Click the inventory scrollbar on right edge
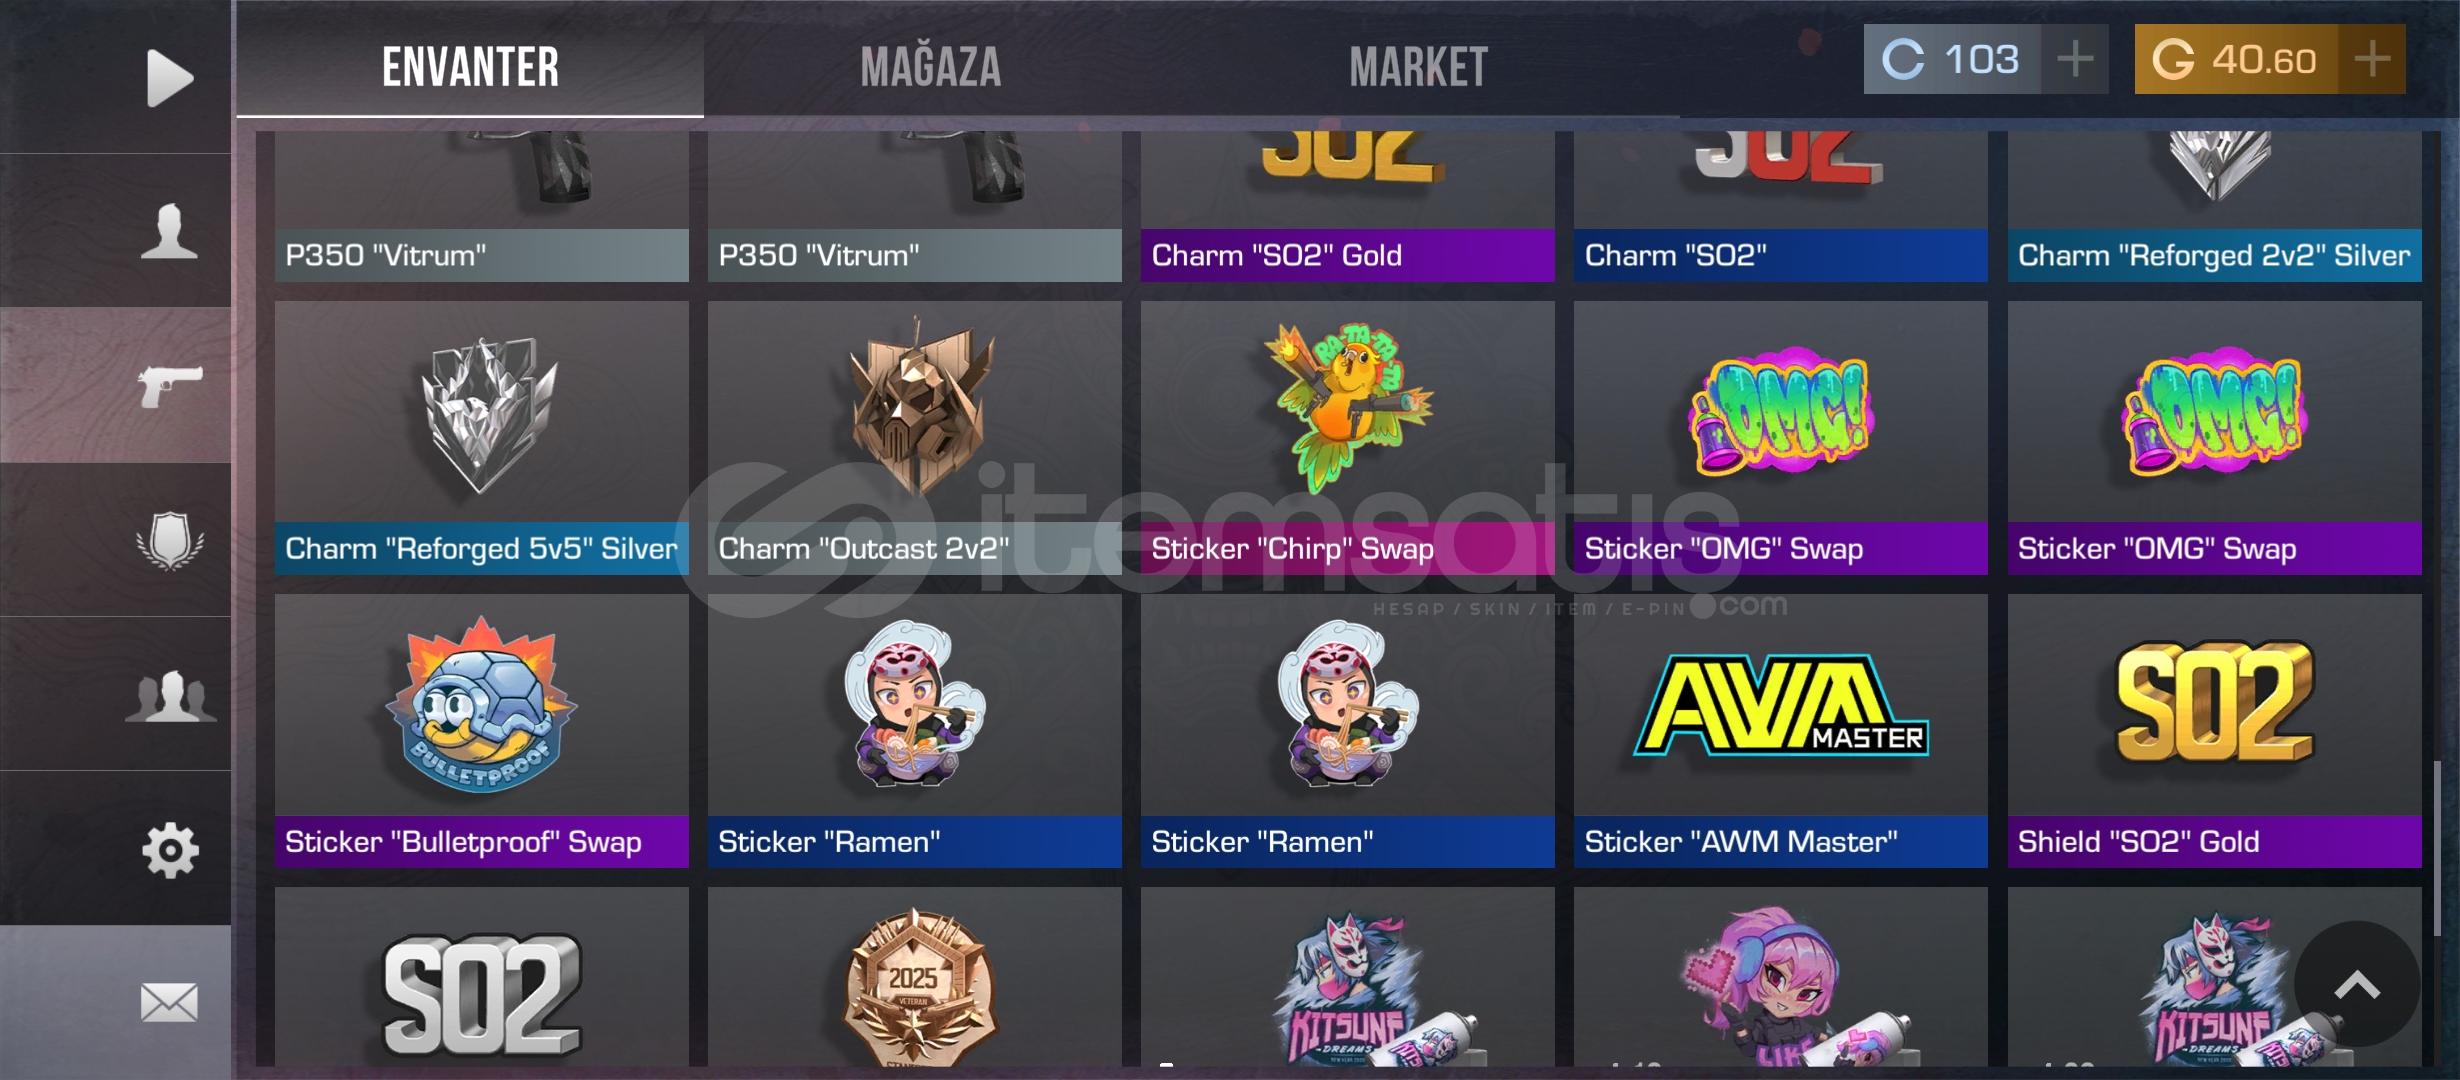Viewport: 2460px width, 1080px height. point(2437,848)
